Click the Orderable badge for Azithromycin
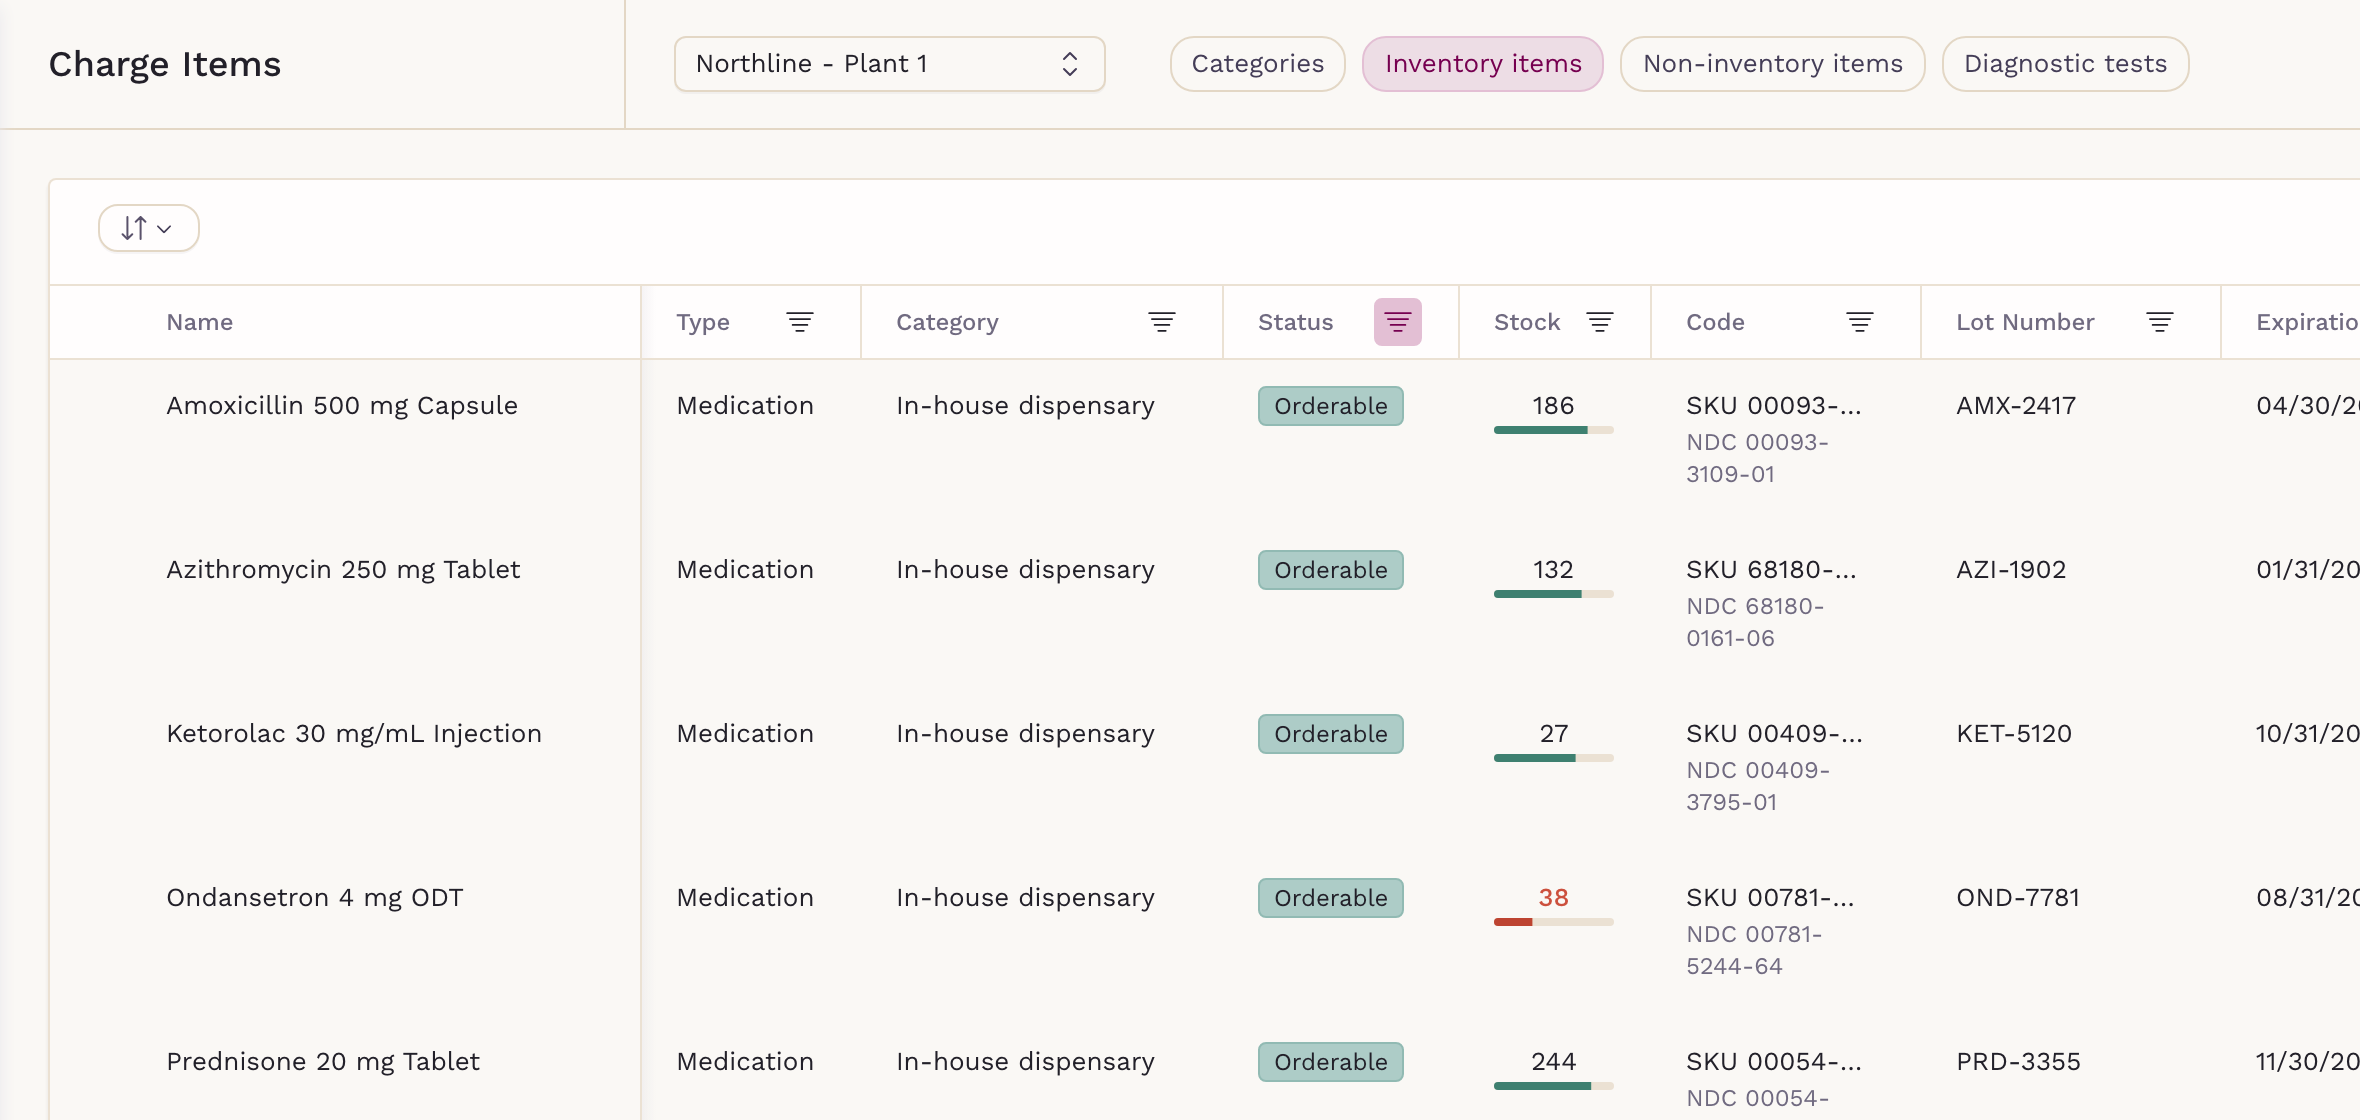 (1330, 570)
